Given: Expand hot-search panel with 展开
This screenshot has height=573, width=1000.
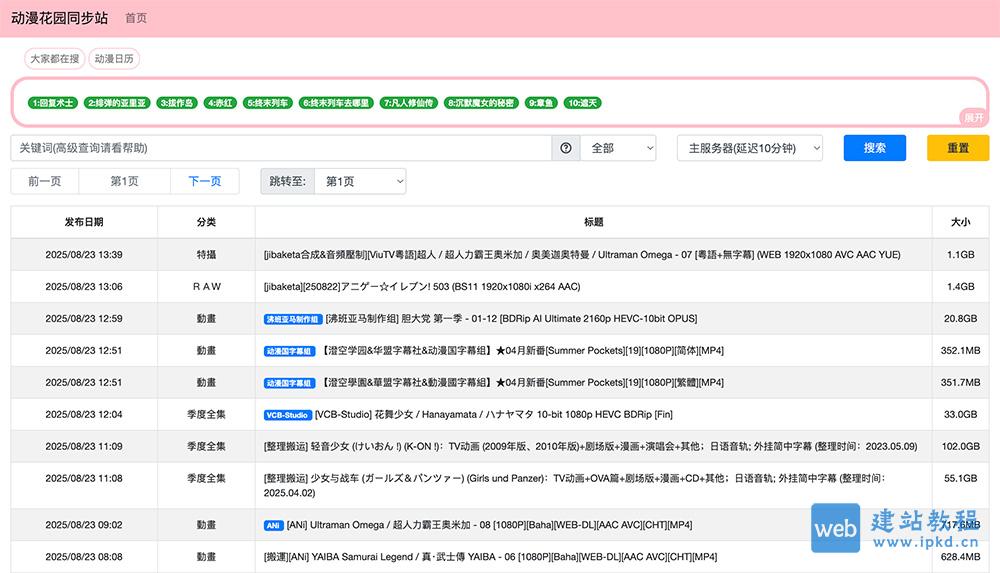Looking at the screenshot, I should coord(973,117).
